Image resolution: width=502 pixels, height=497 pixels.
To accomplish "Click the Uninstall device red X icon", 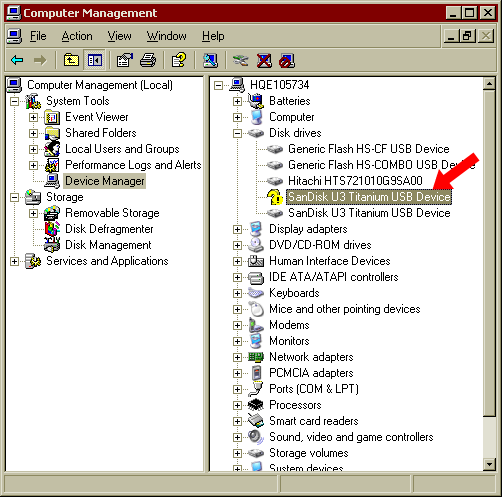I will click(264, 60).
